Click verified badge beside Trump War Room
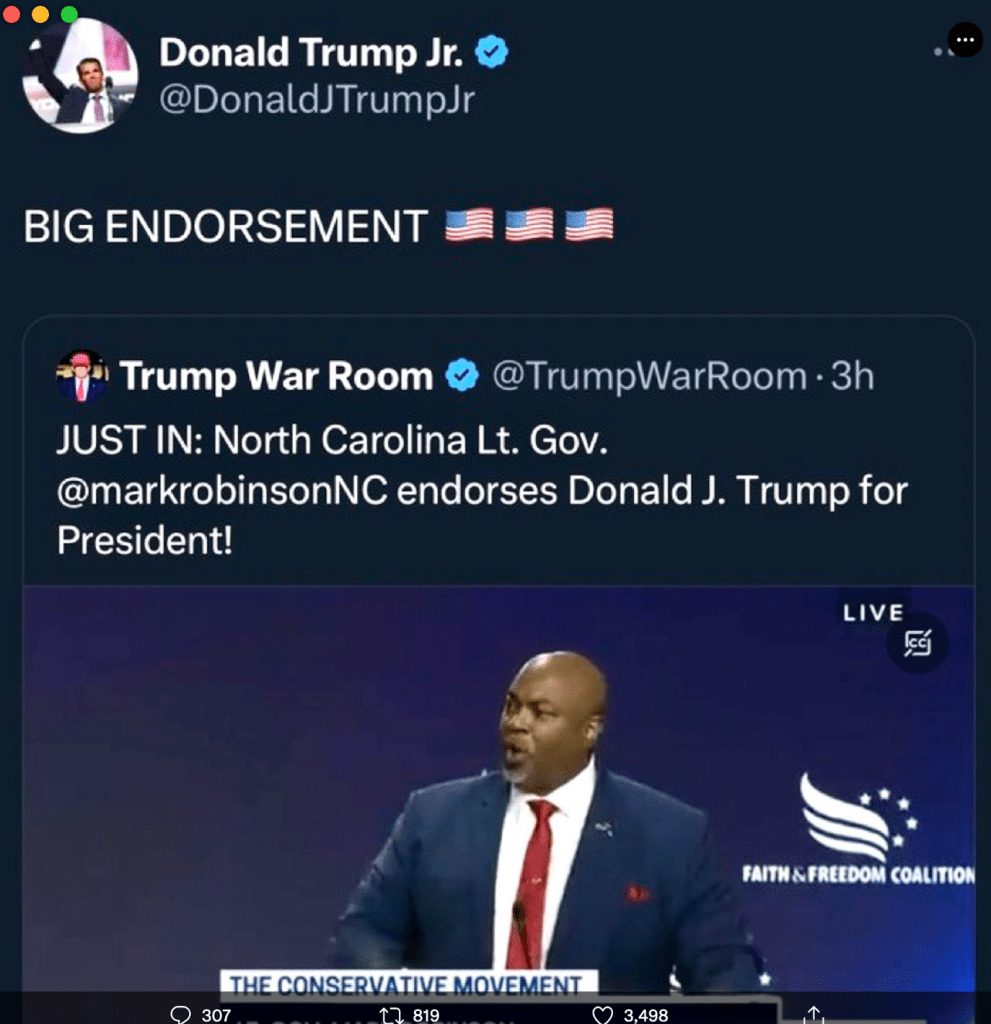The height and width of the screenshot is (1024, 991). [x=462, y=376]
